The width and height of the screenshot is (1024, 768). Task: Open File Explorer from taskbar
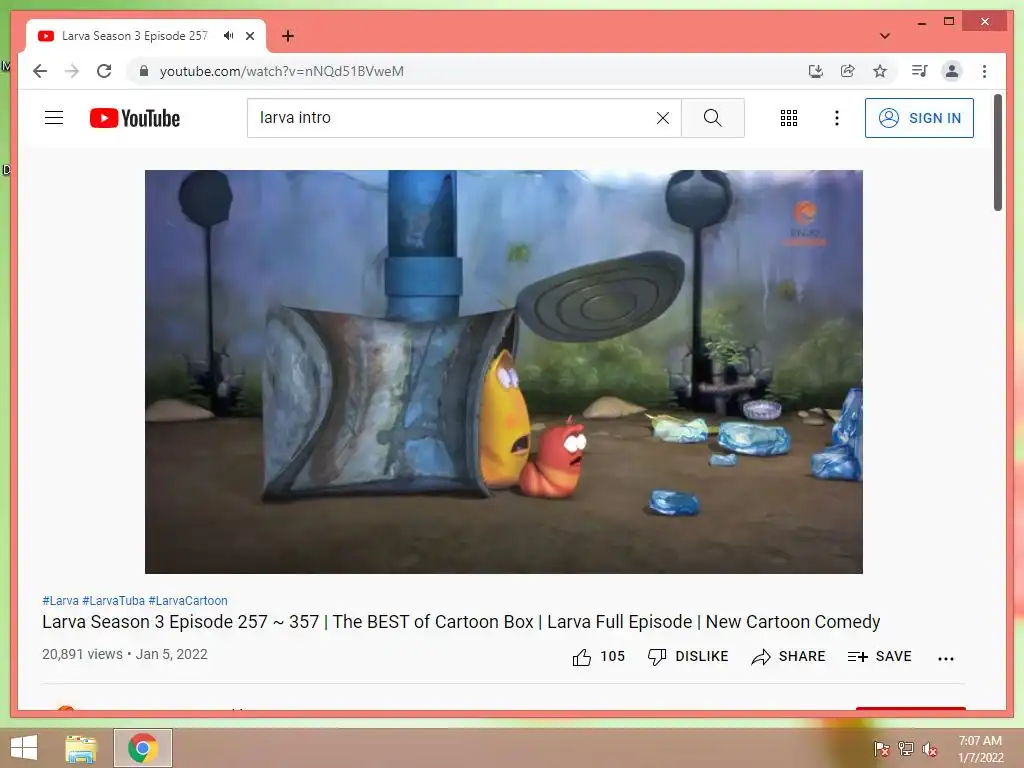coord(81,748)
